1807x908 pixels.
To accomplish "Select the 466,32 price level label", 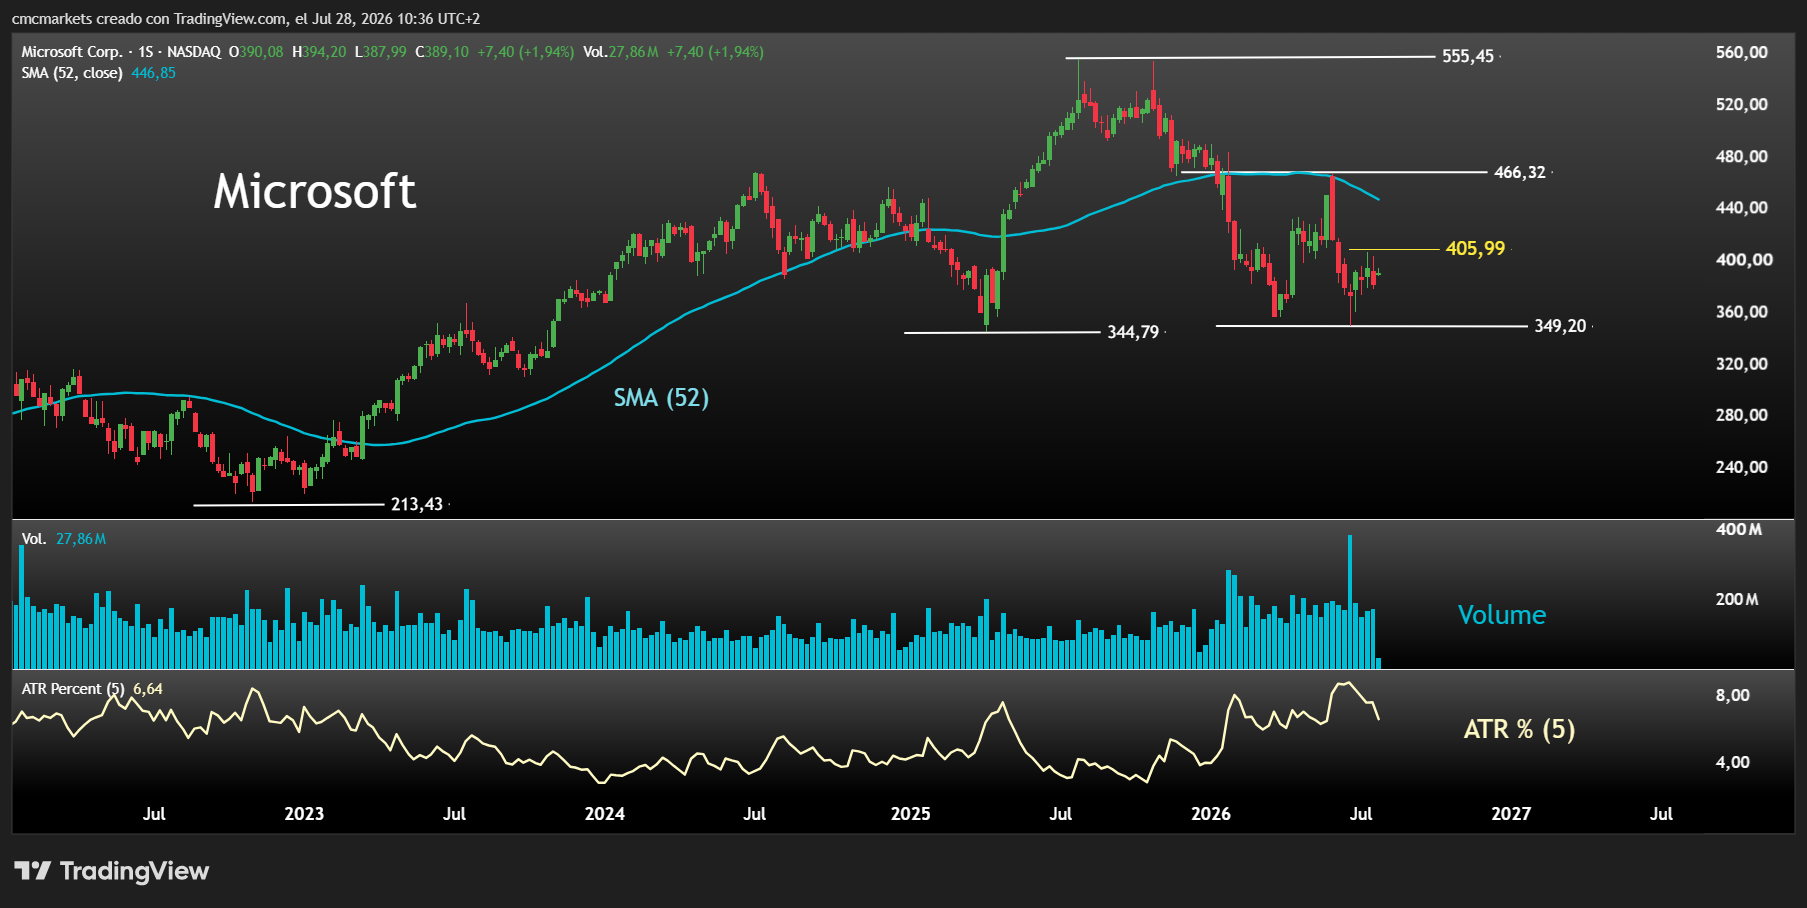I will click(1520, 172).
